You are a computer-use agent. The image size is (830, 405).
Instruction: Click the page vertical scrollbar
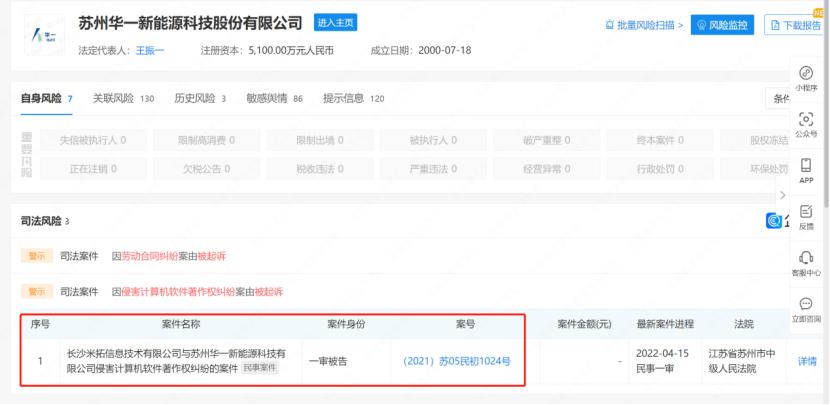click(x=827, y=106)
